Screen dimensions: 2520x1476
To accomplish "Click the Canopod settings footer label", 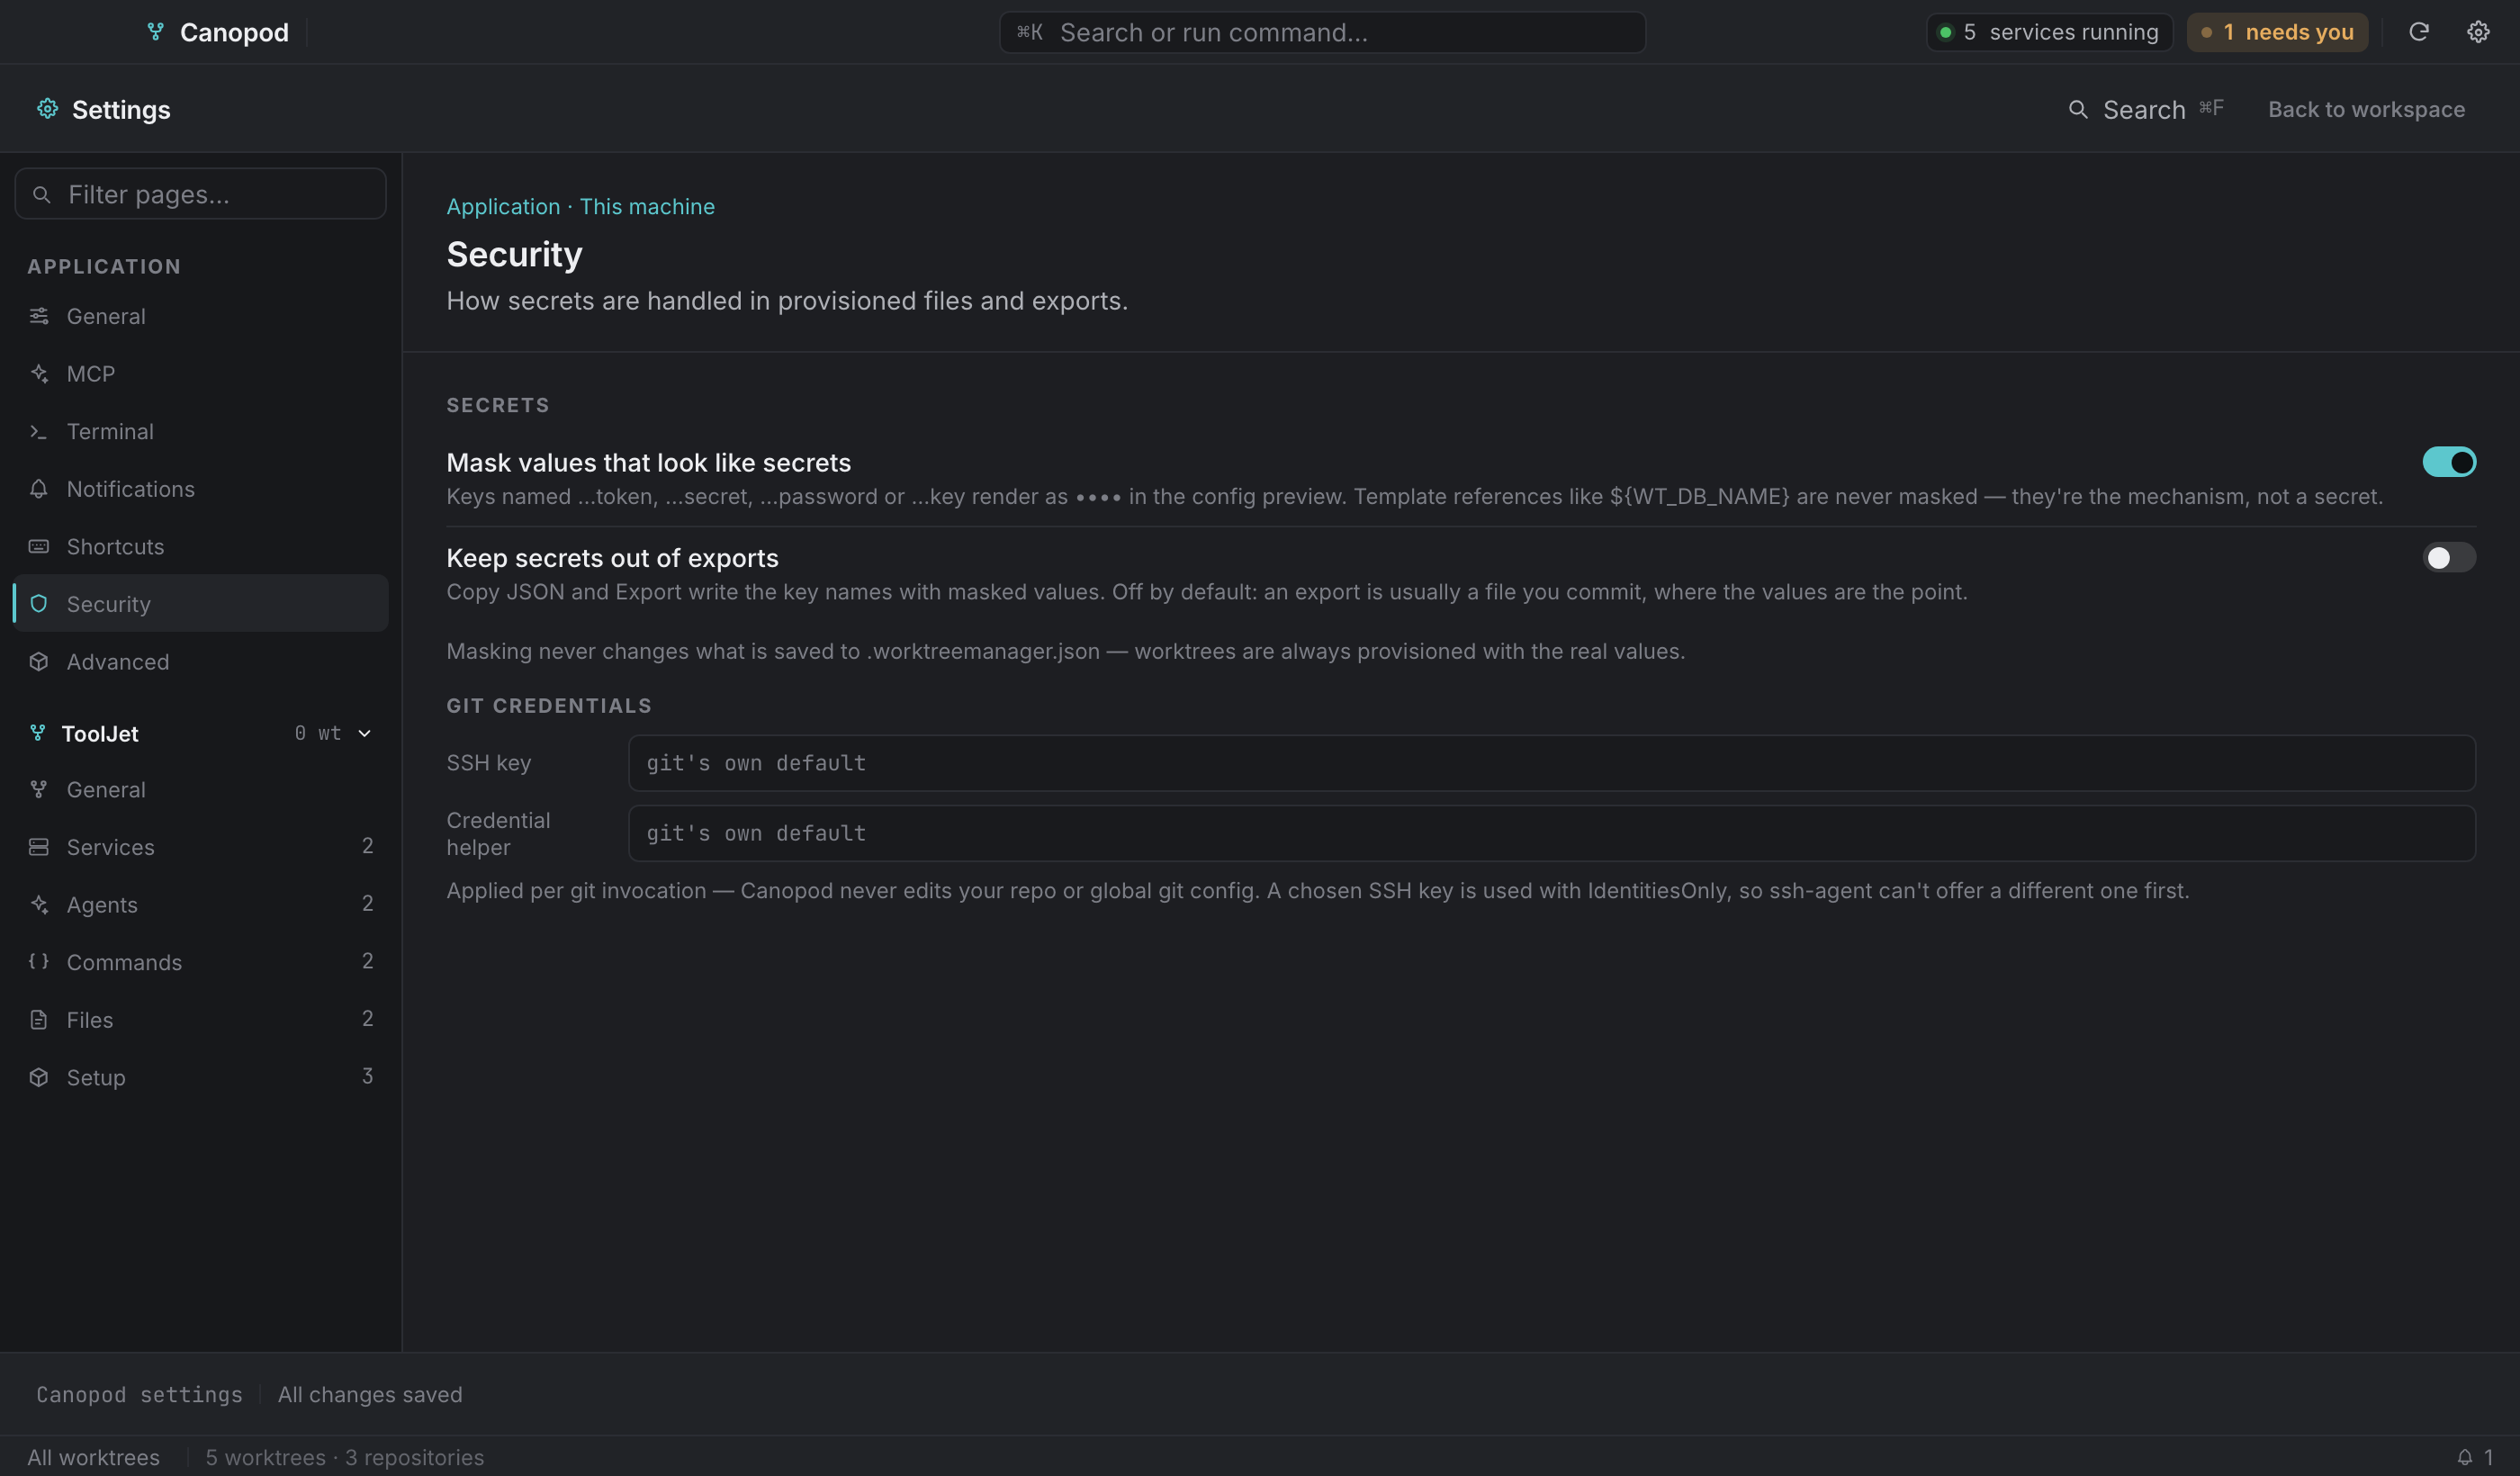I will 139,1394.
